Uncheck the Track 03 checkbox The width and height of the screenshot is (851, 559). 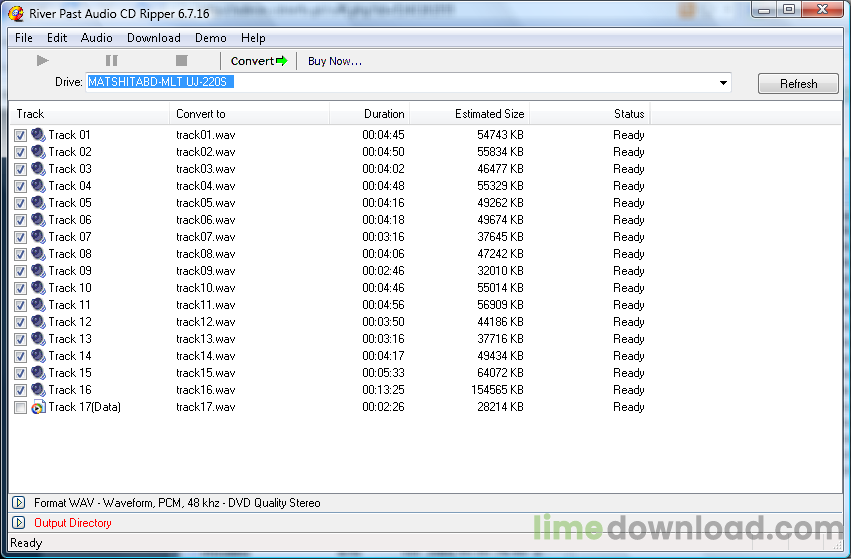pyautogui.click(x=21, y=169)
